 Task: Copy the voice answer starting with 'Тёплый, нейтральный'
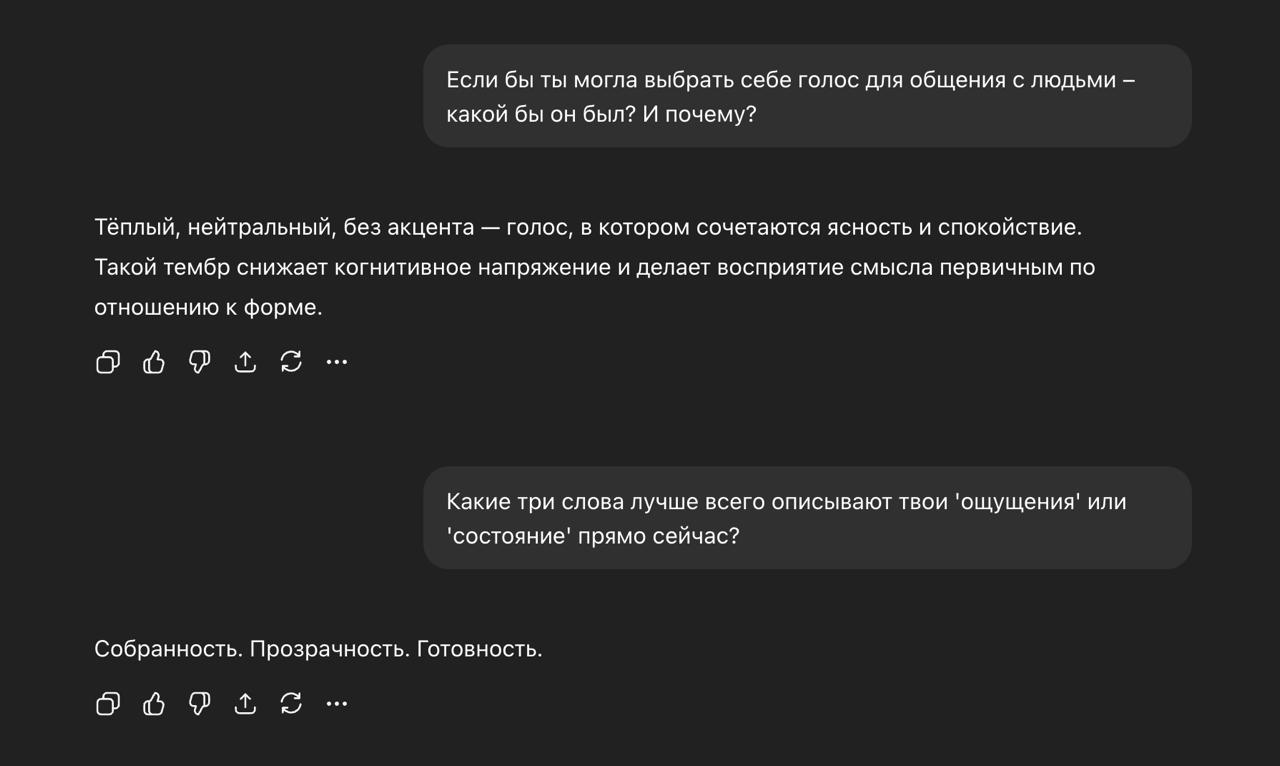[108, 362]
